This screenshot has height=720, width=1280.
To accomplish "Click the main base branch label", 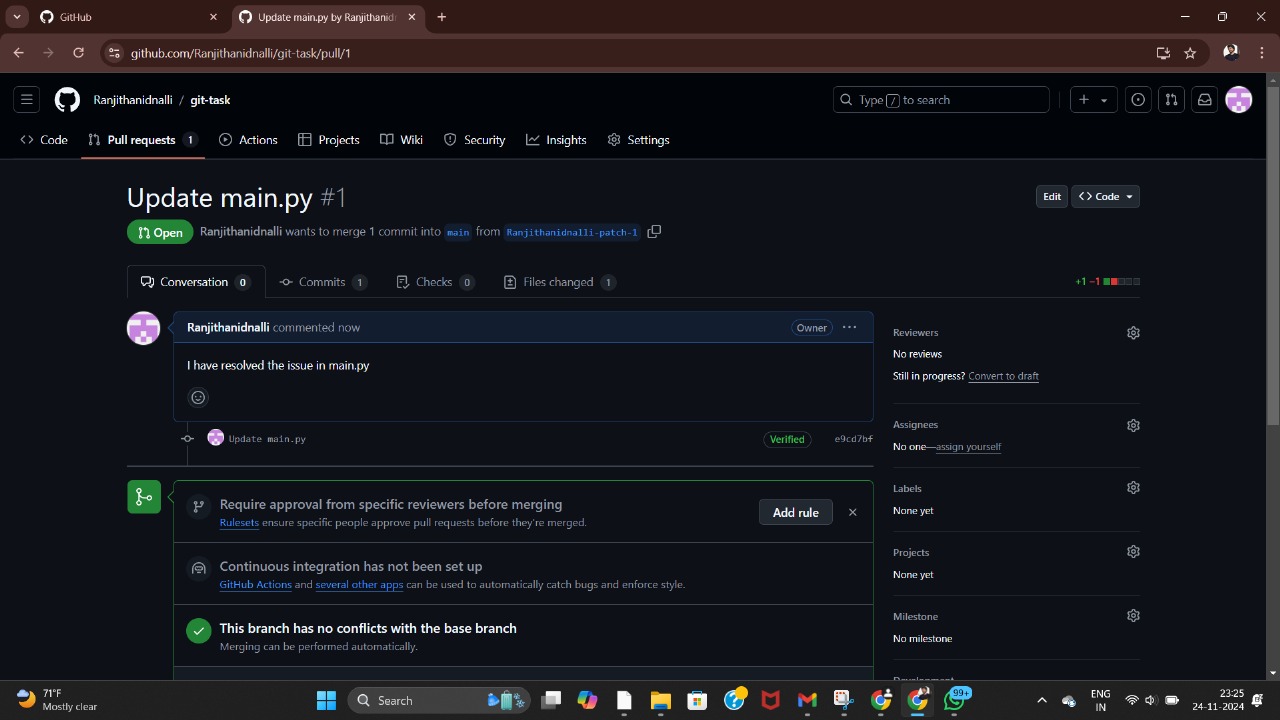I will [458, 232].
